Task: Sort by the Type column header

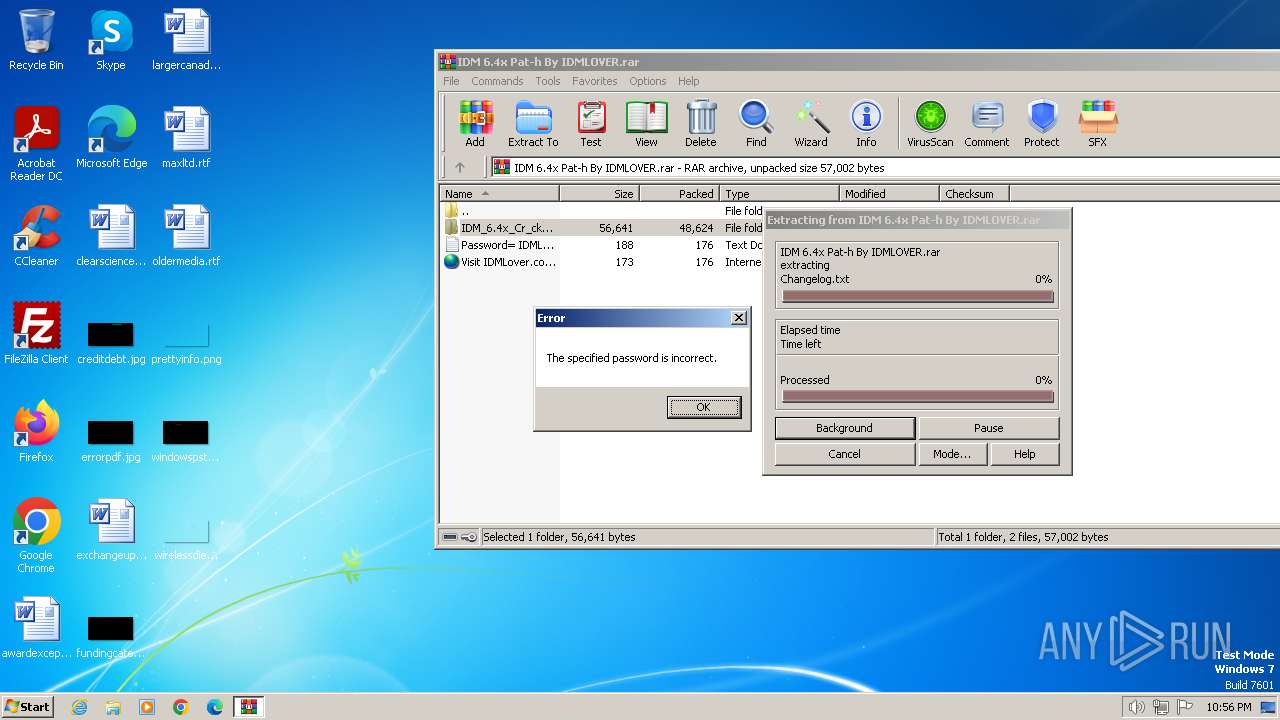Action: 780,194
